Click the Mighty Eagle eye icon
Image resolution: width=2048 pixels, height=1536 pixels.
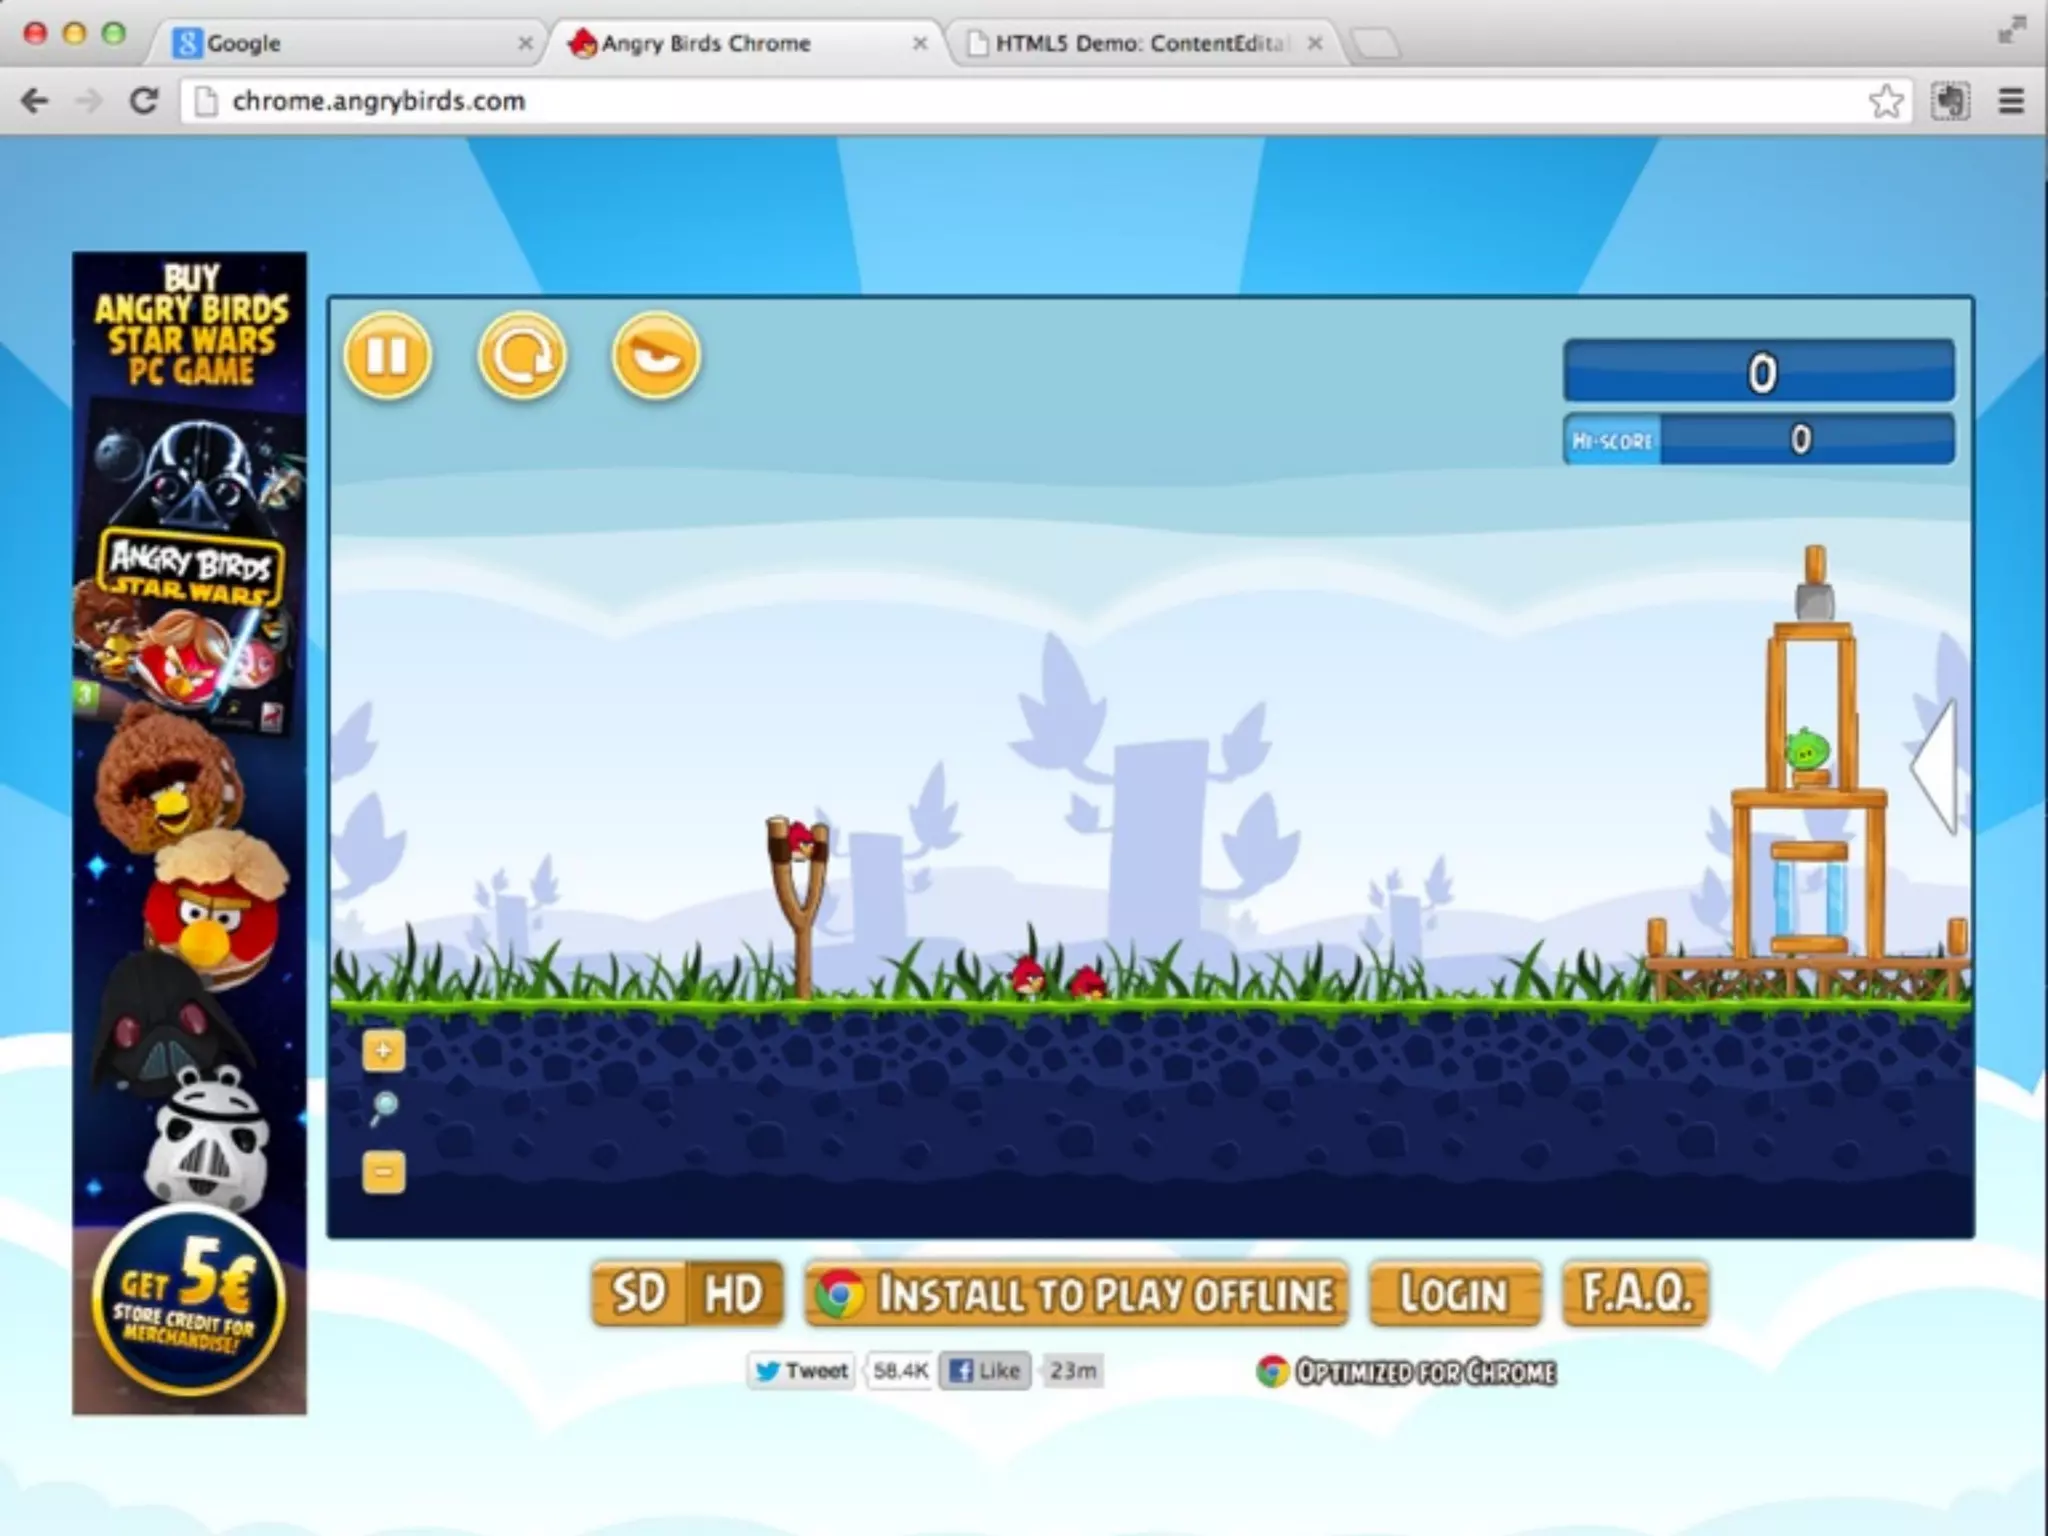click(656, 356)
